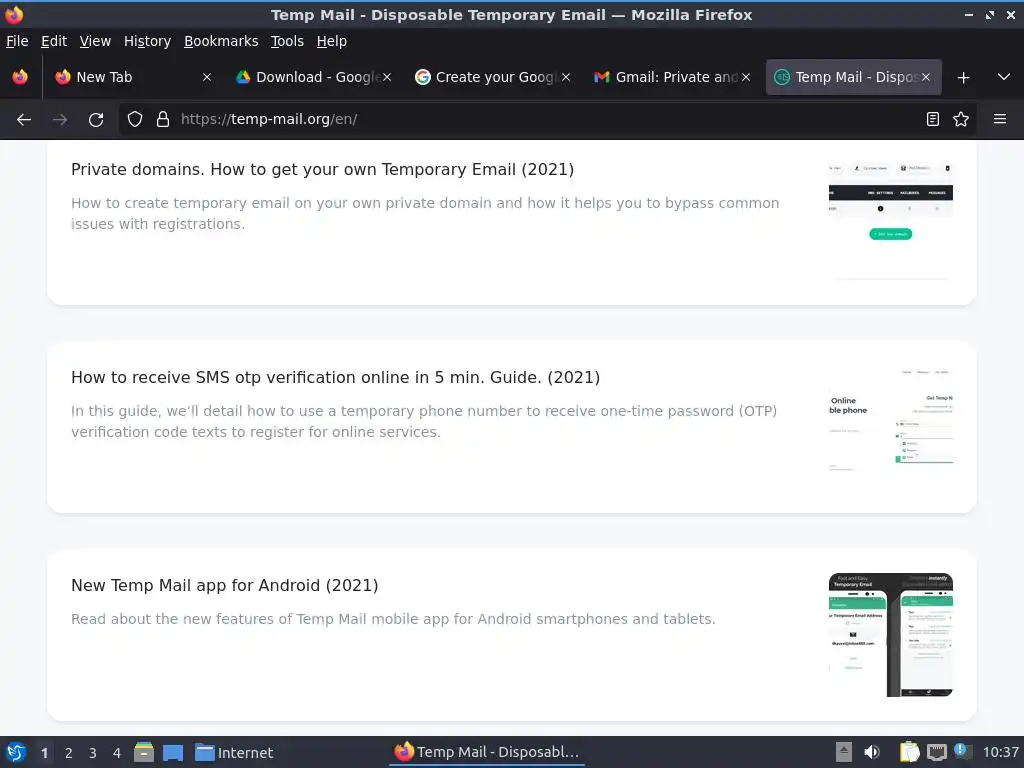Click Private domains article description text
The image size is (1024, 768).
click(425, 214)
